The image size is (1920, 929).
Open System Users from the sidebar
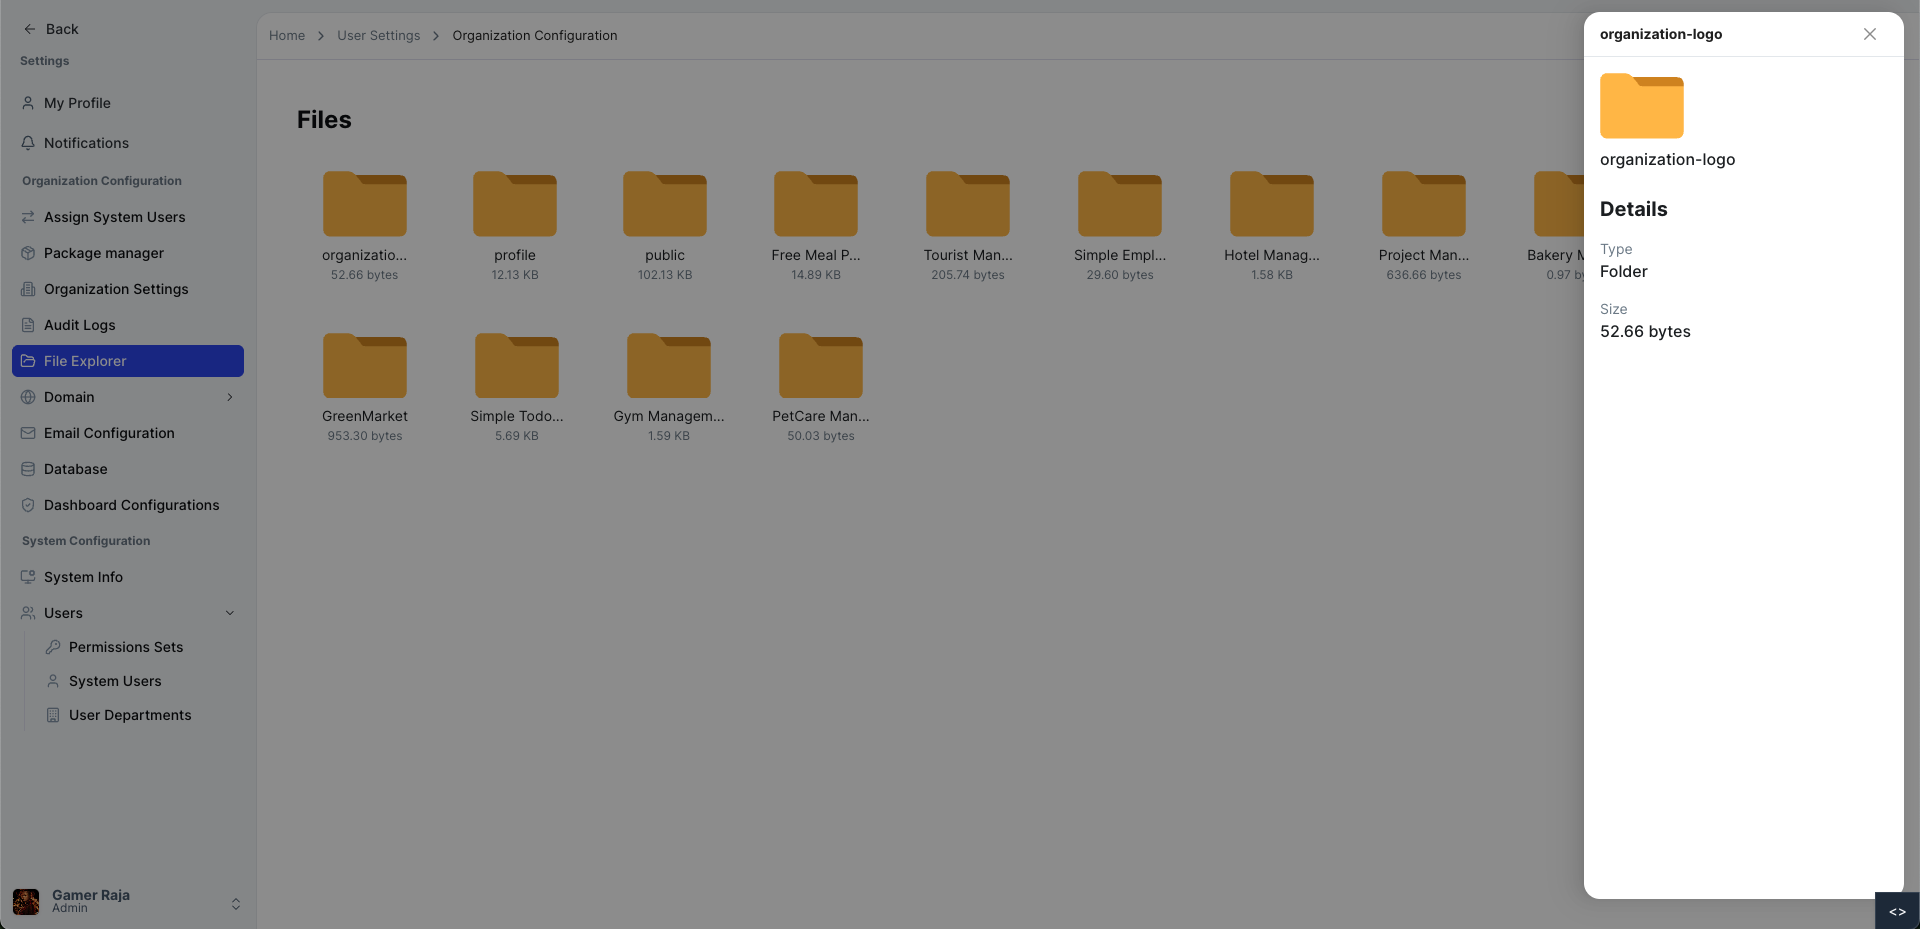point(115,681)
